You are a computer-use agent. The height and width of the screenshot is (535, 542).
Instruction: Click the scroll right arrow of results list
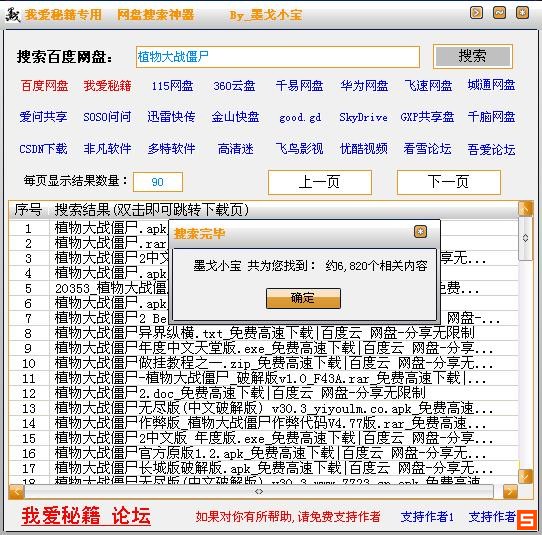point(510,491)
